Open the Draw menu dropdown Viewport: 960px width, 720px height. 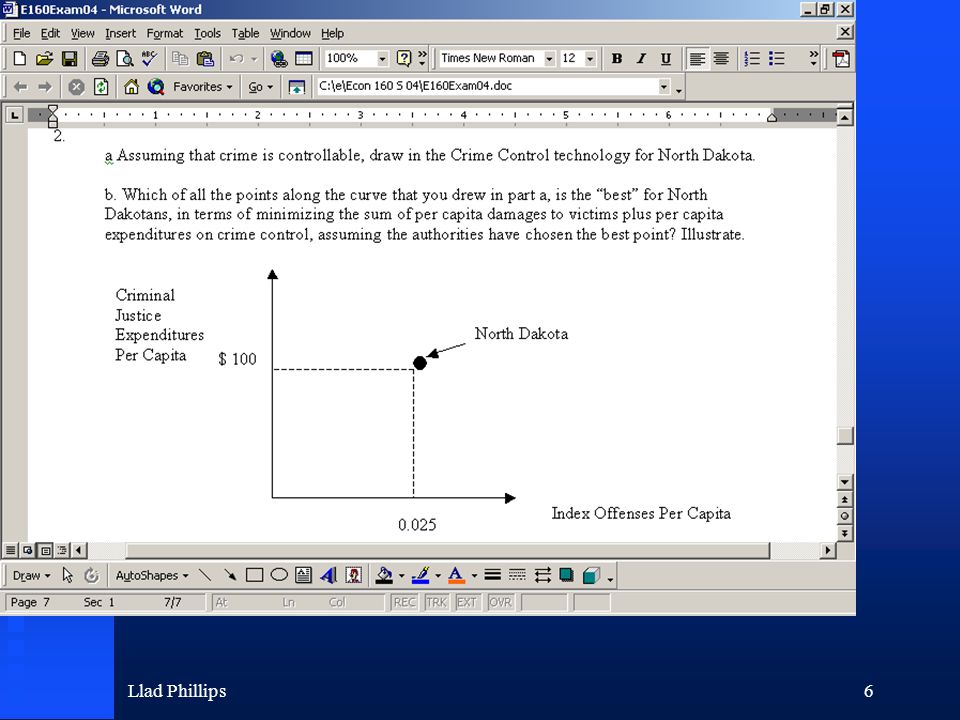pos(31,576)
